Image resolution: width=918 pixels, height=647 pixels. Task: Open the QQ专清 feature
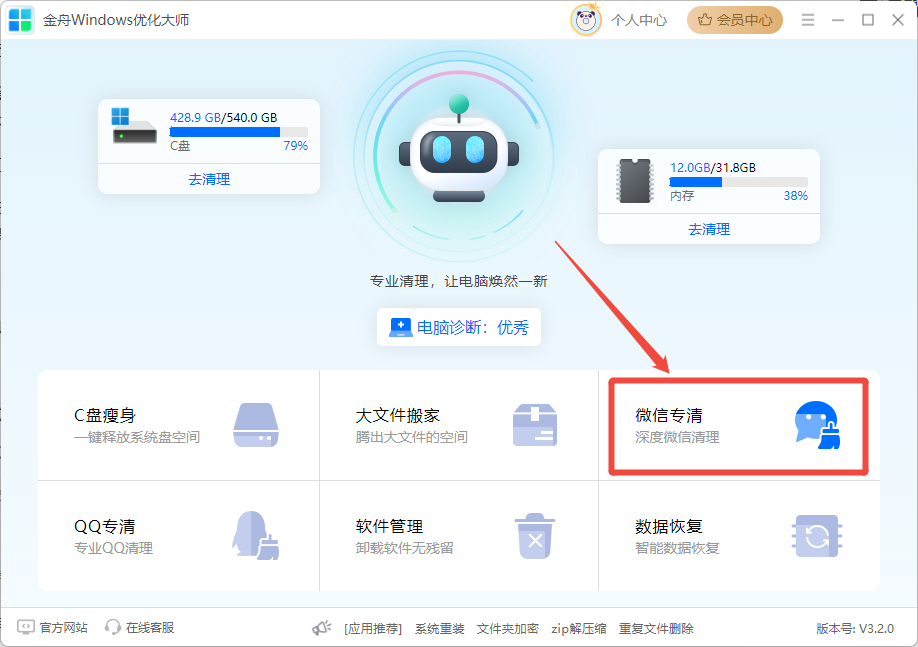[x=179, y=536]
